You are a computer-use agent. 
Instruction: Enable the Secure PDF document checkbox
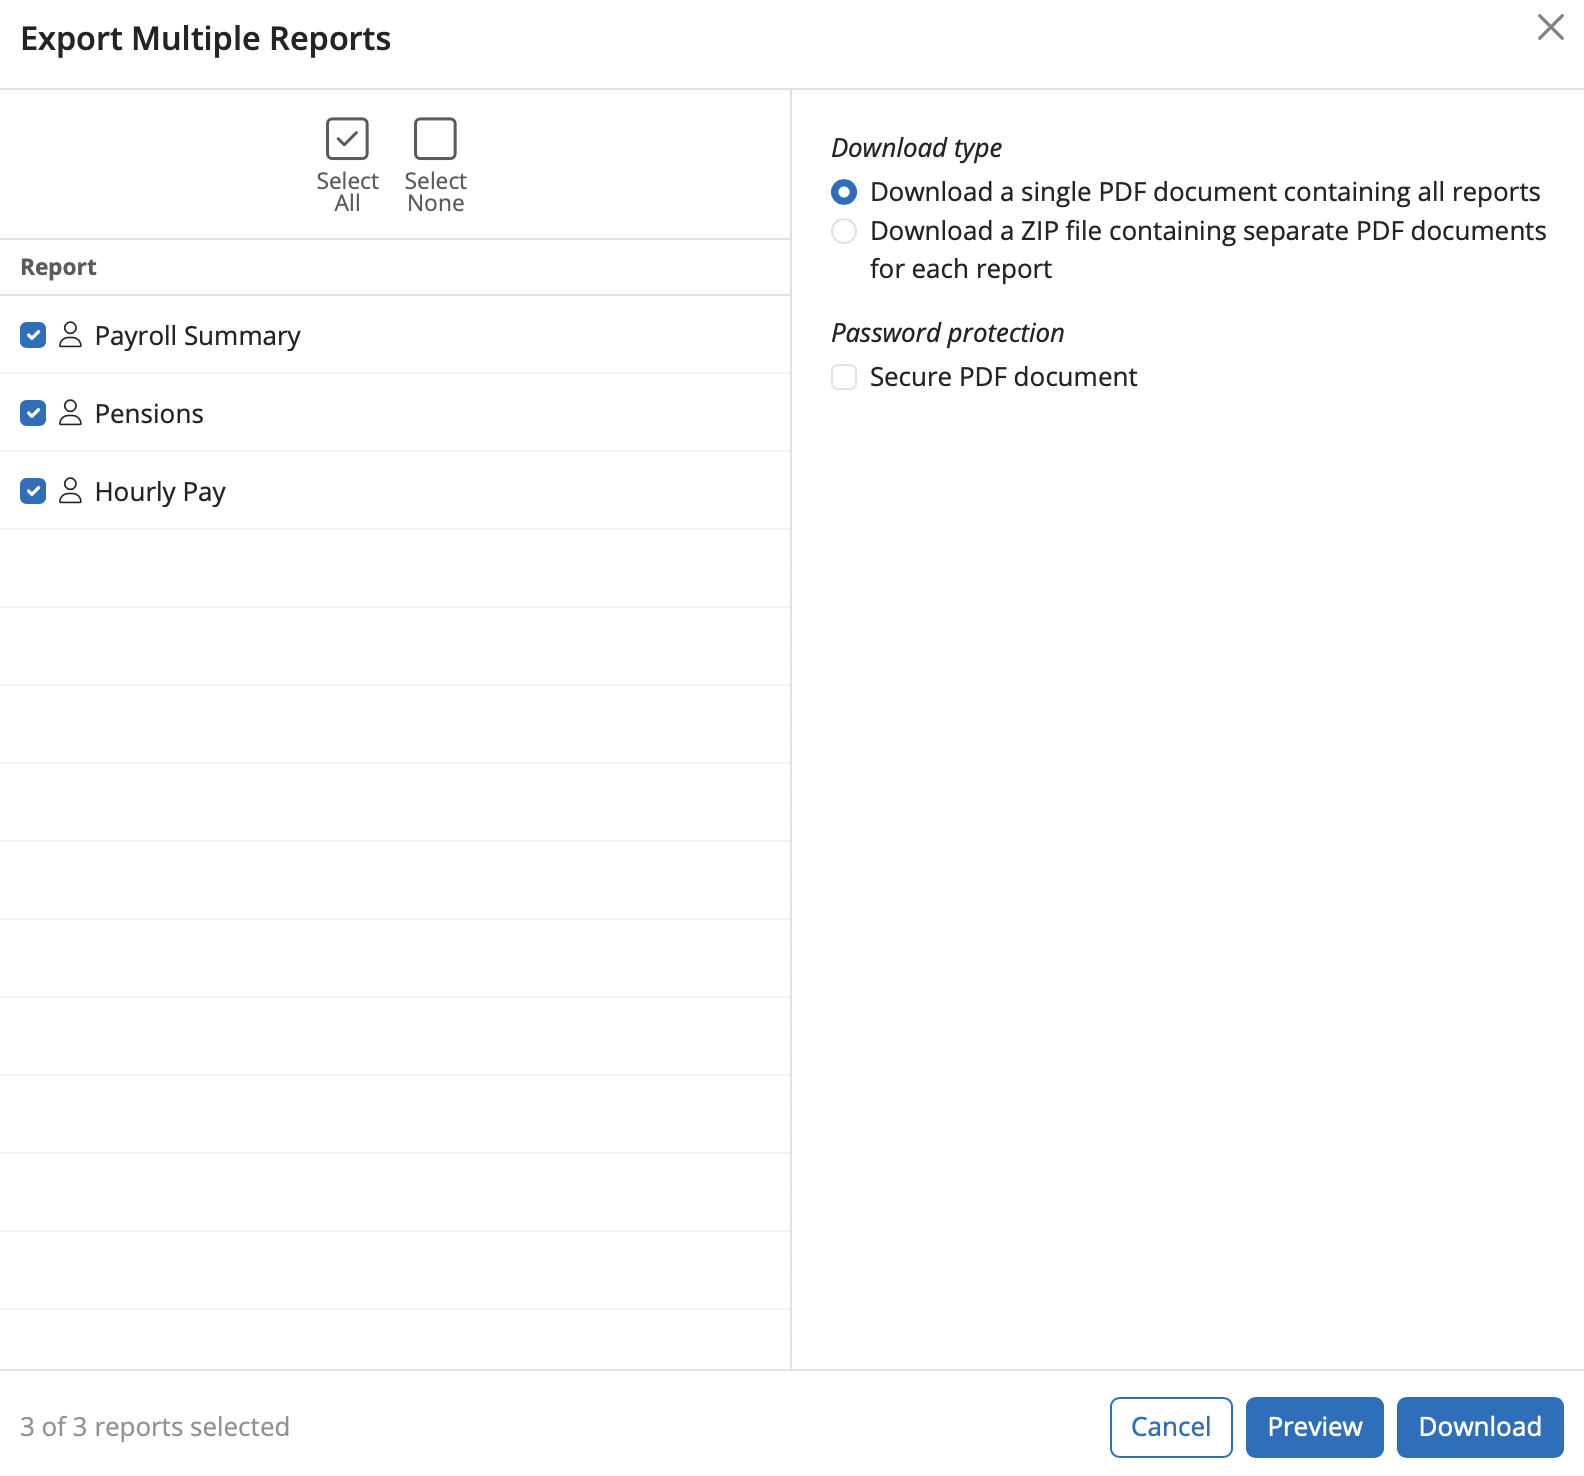click(x=844, y=377)
